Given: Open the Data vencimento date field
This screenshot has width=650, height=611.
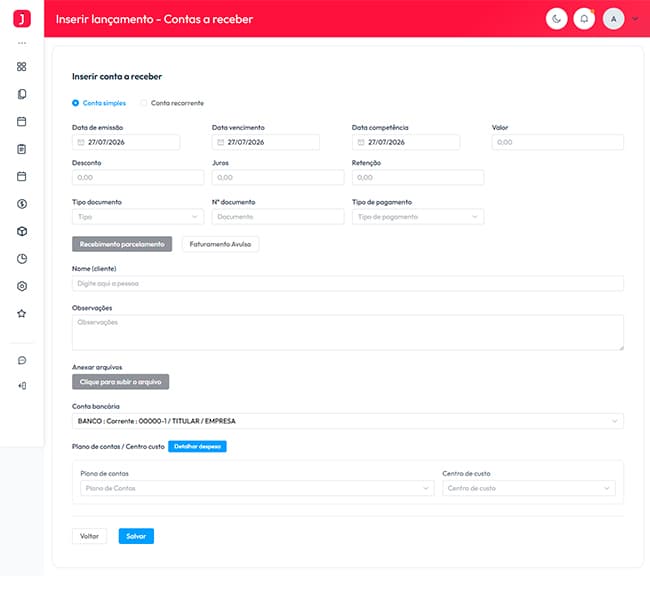Looking at the screenshot, I should [266, 142].
